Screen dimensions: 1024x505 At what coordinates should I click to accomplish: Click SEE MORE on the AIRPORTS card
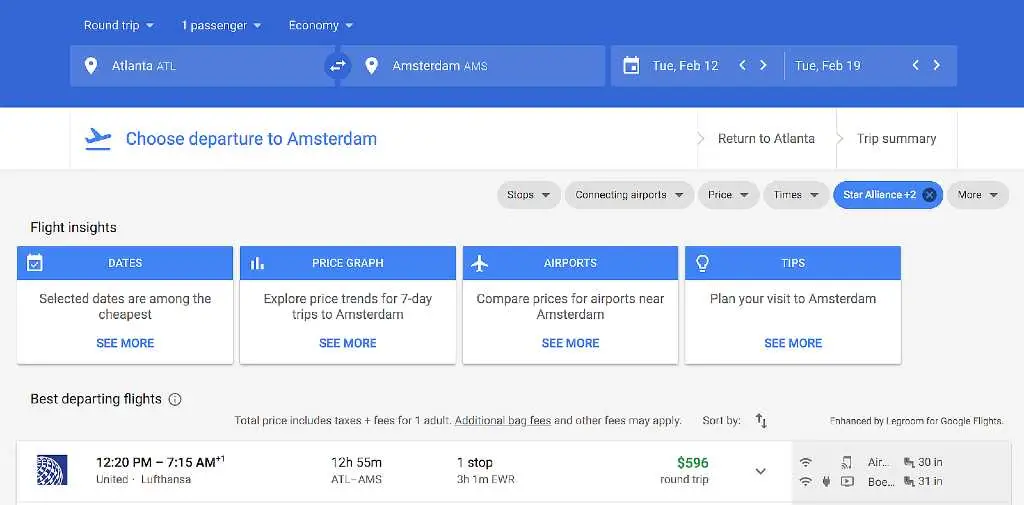pyautogui.click(x=570, y=343)
